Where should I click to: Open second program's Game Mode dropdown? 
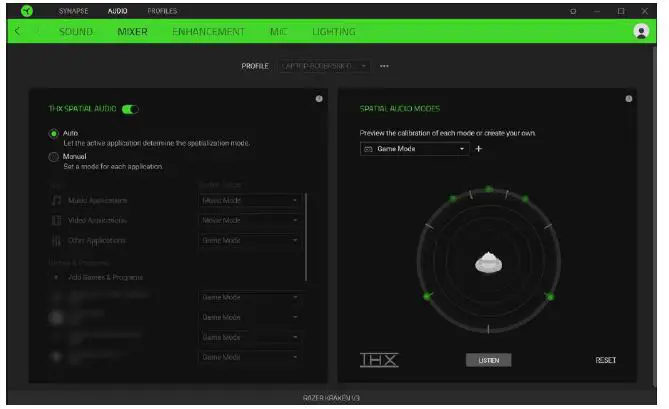tap(250, 317)
